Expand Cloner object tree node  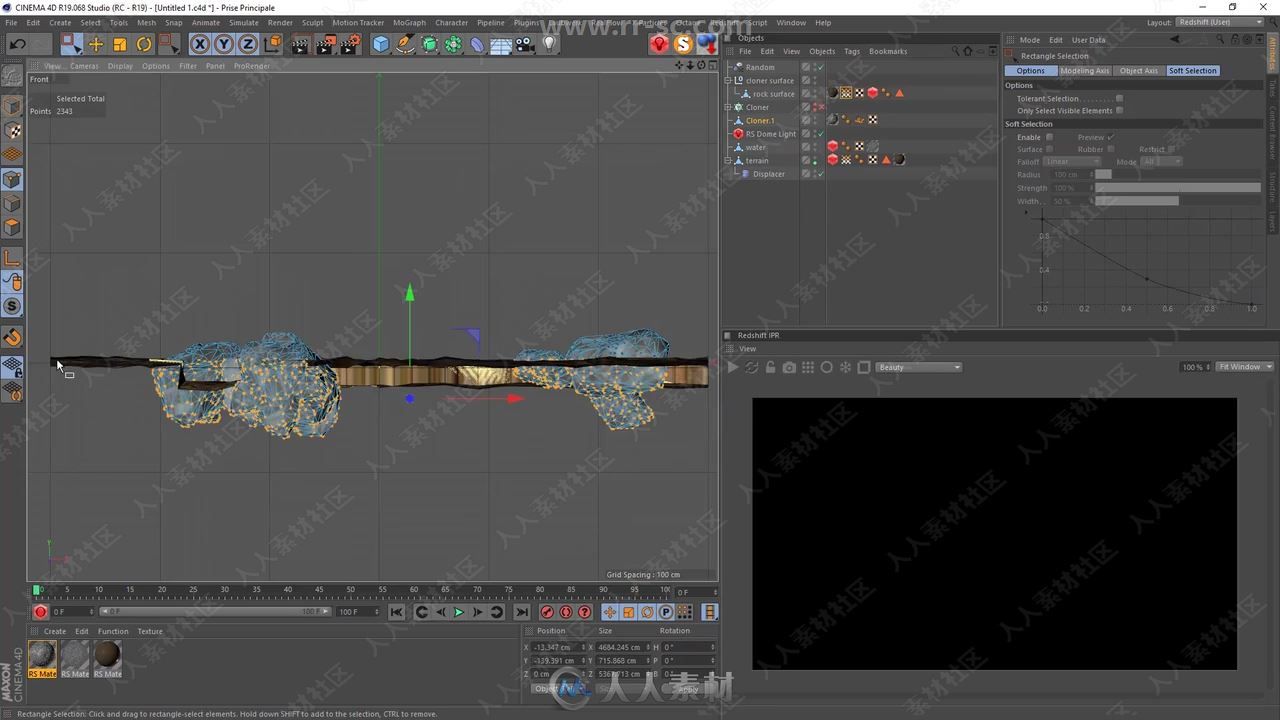(x=728, y=107)
